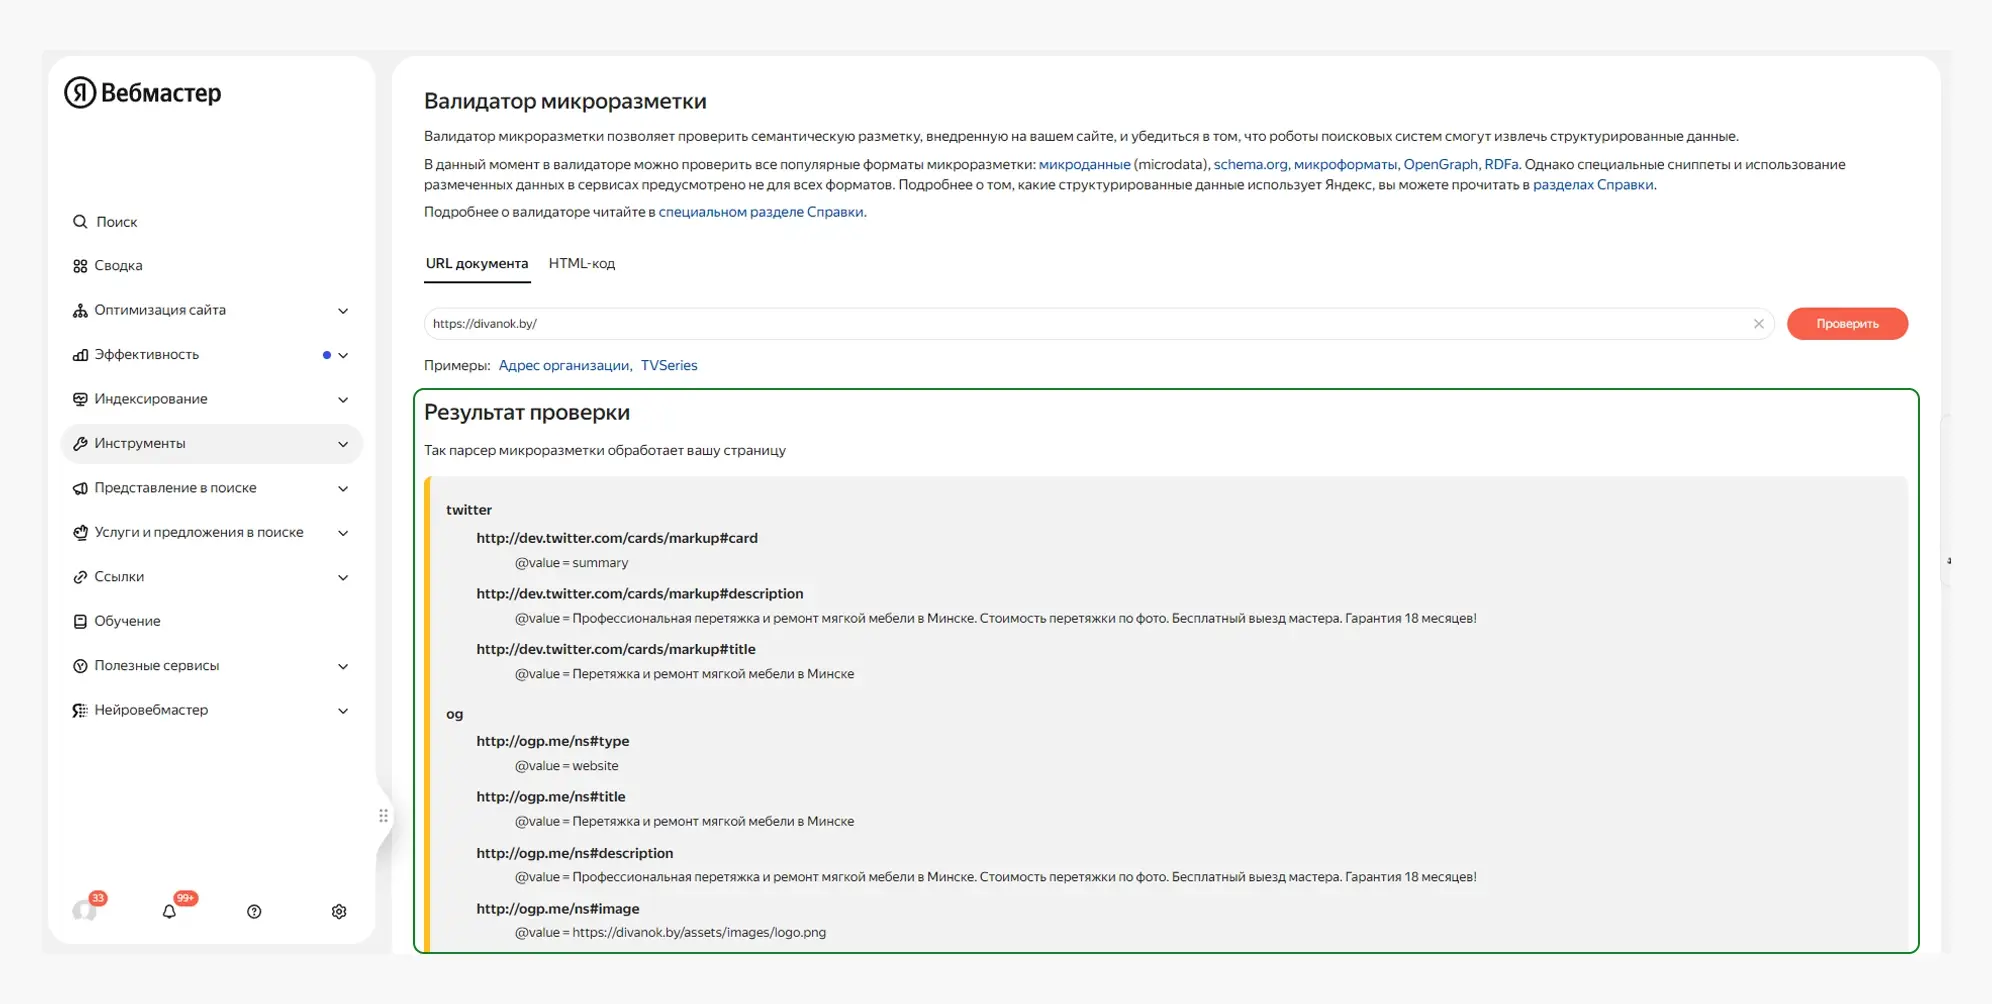This screenshot has width=1992, height=1004.
Task: Open Сводка via its grid icon
Action: pos(80,266)
